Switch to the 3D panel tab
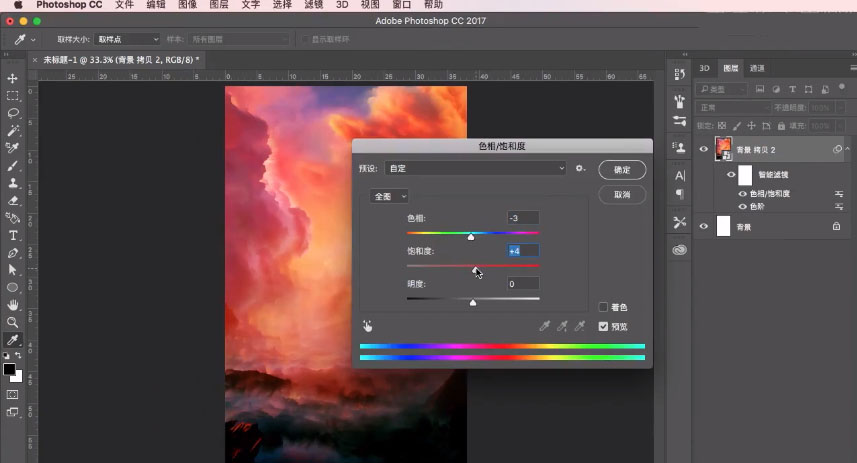 click(x=705, y=68)
